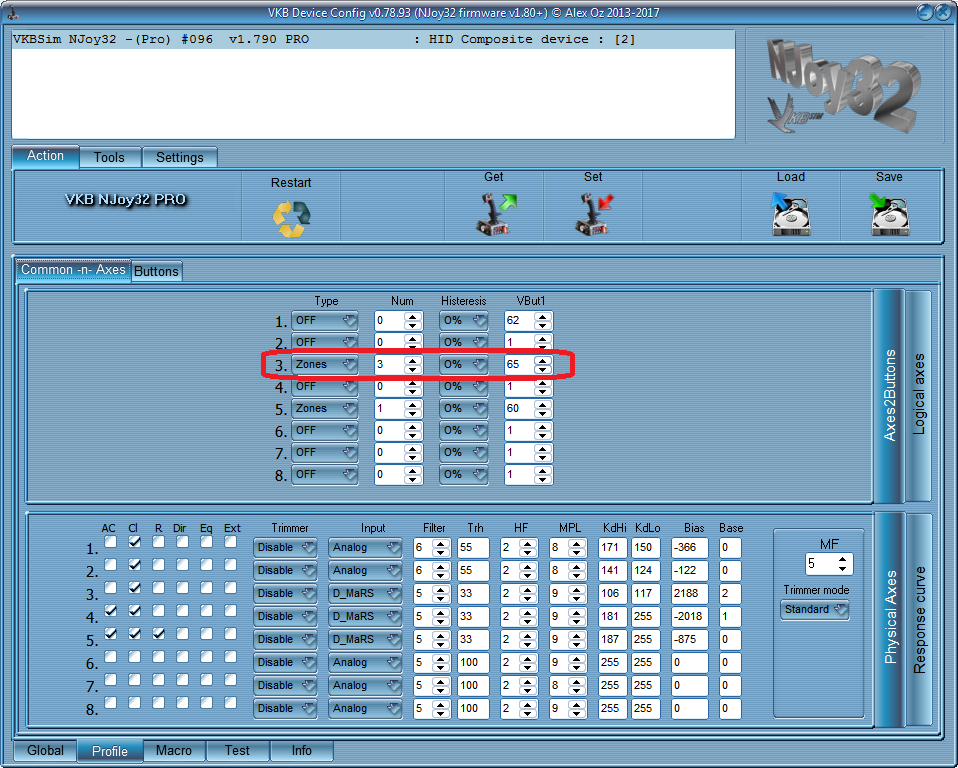Uncheck the R checkbox for axis 5
This screenshot has height=768, width=958.
tap(158, 634)
